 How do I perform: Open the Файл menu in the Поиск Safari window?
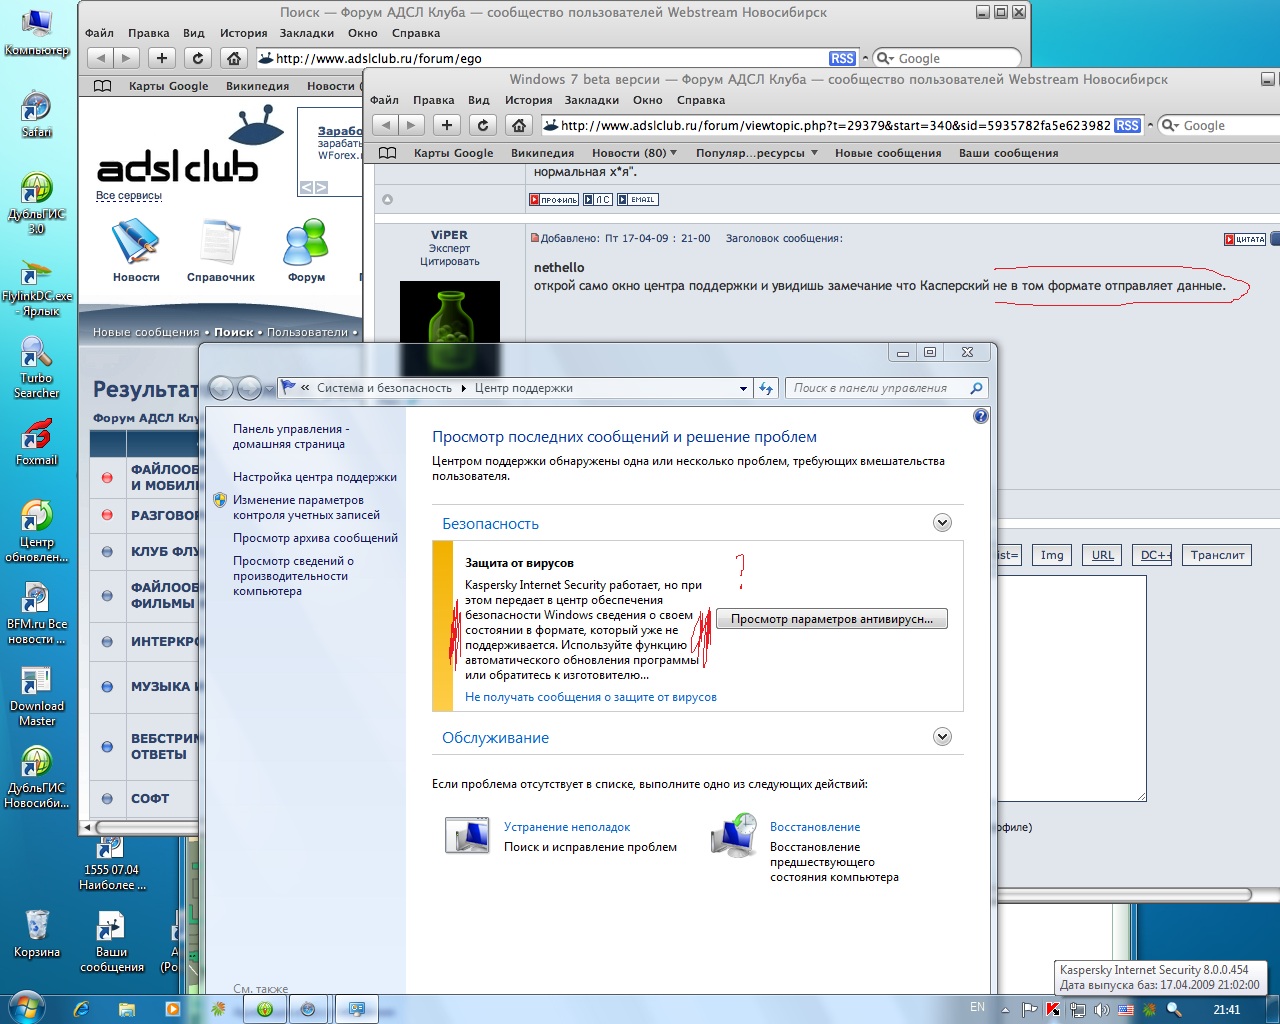click(100, 33)
